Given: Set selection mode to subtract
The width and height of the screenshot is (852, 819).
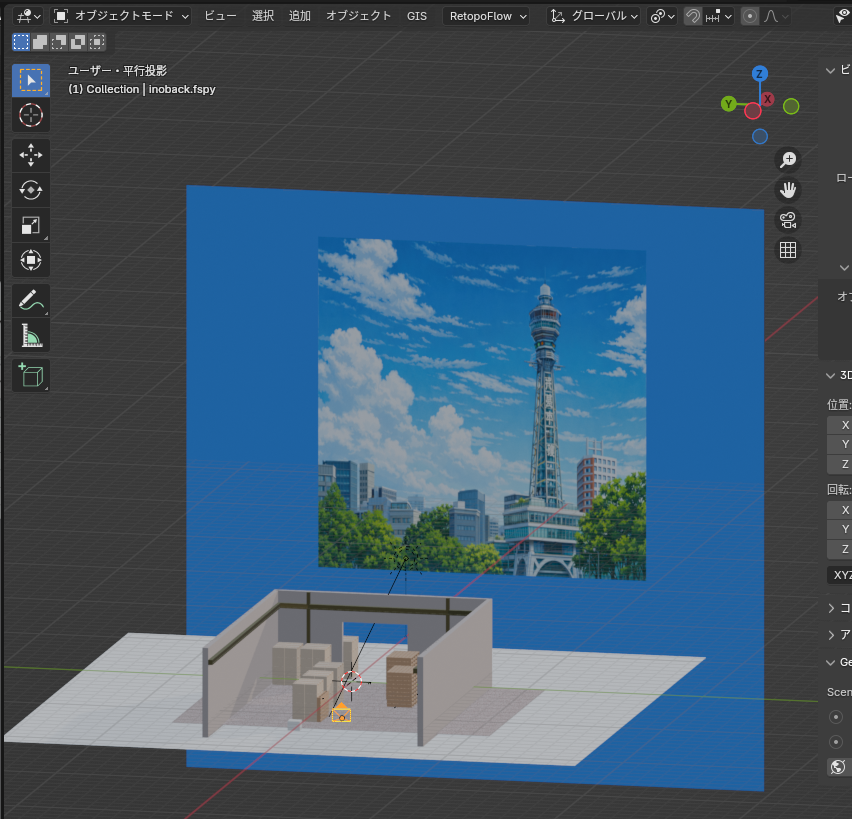Looking at the screenshot, I should tap(59, 42).
